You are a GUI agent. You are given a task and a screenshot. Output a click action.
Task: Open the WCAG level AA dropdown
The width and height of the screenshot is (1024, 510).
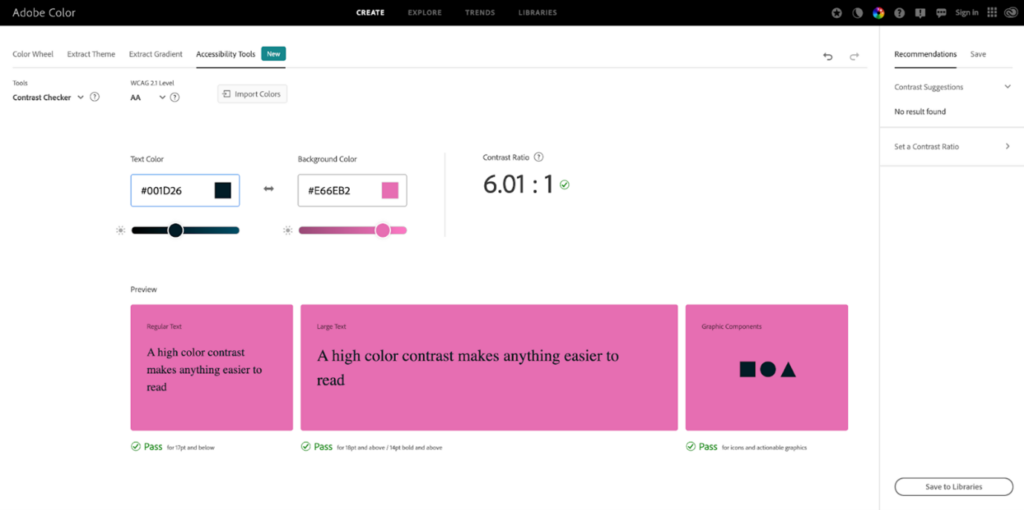click(x=148, y=97)
